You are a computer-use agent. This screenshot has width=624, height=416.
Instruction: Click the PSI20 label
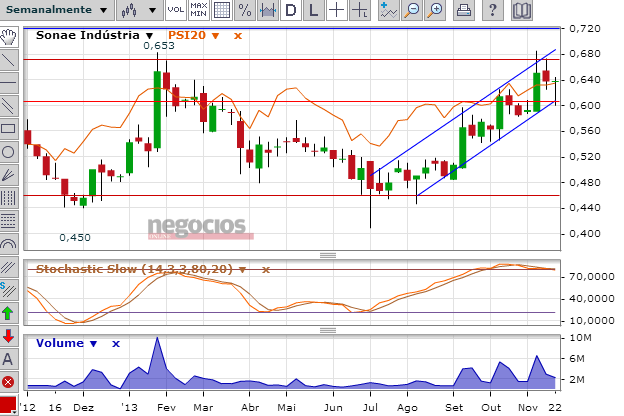click(x=187, y=35)
